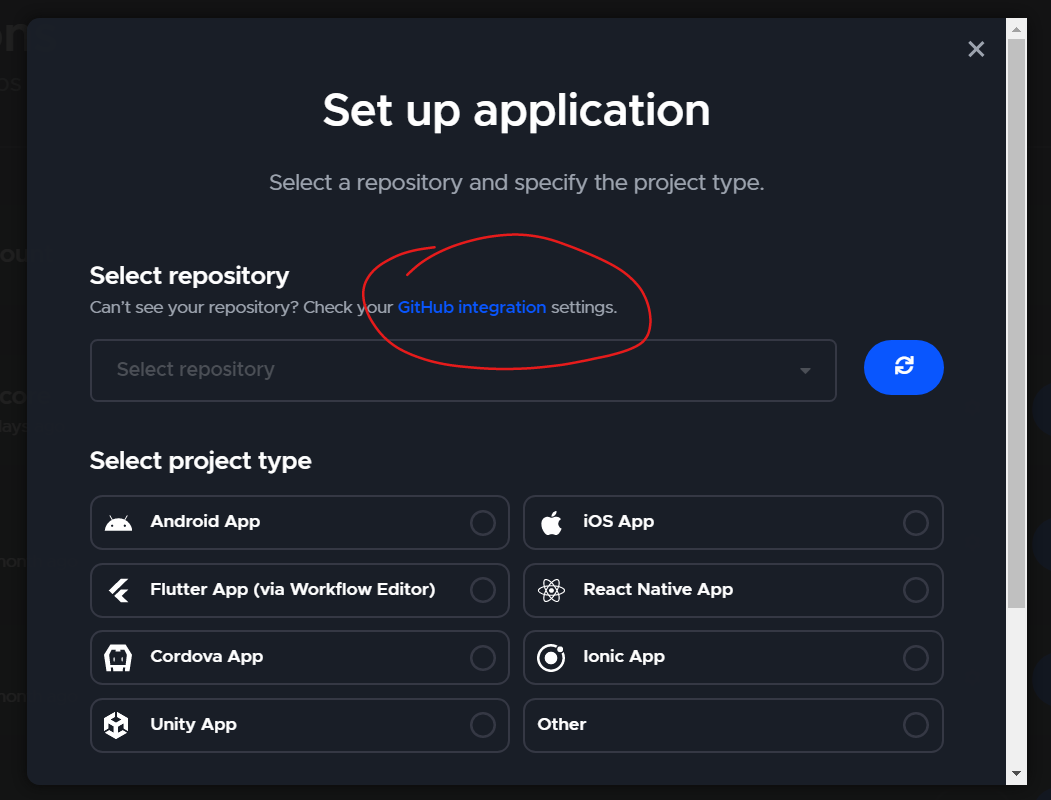Click the React Native atom icon
Viewport: 1051px width, 800px height.
point(551,590)
